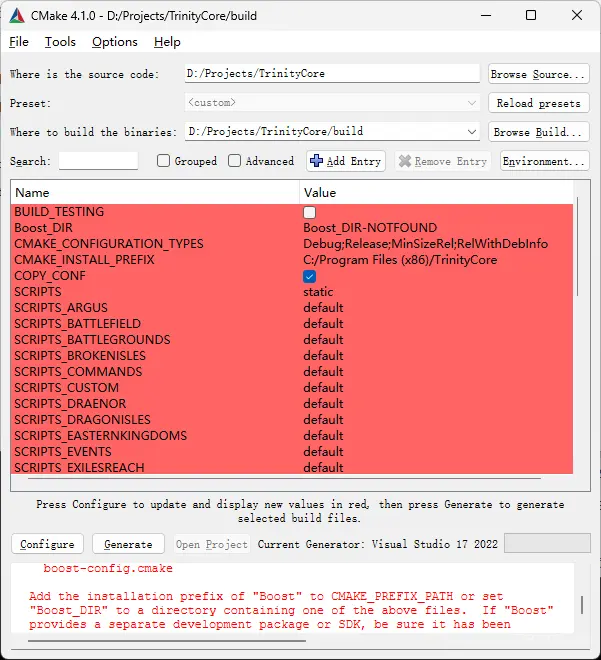The image size is (601, 660).
Task: Click the Configure button
Action: point(47,544)
